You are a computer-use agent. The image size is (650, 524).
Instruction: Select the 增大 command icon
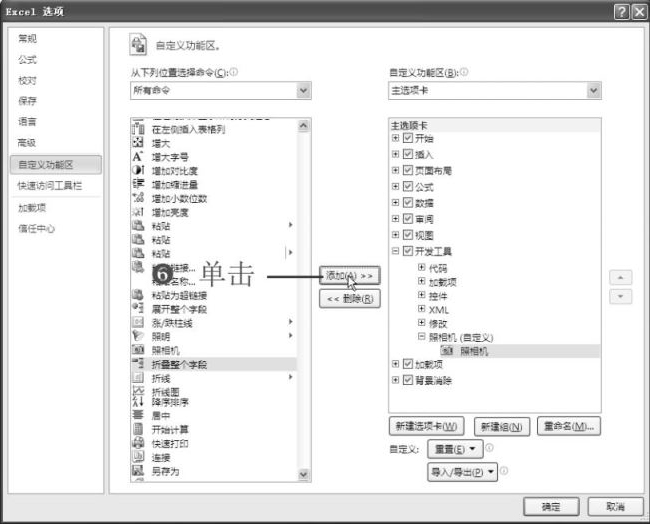click(138, 143)
